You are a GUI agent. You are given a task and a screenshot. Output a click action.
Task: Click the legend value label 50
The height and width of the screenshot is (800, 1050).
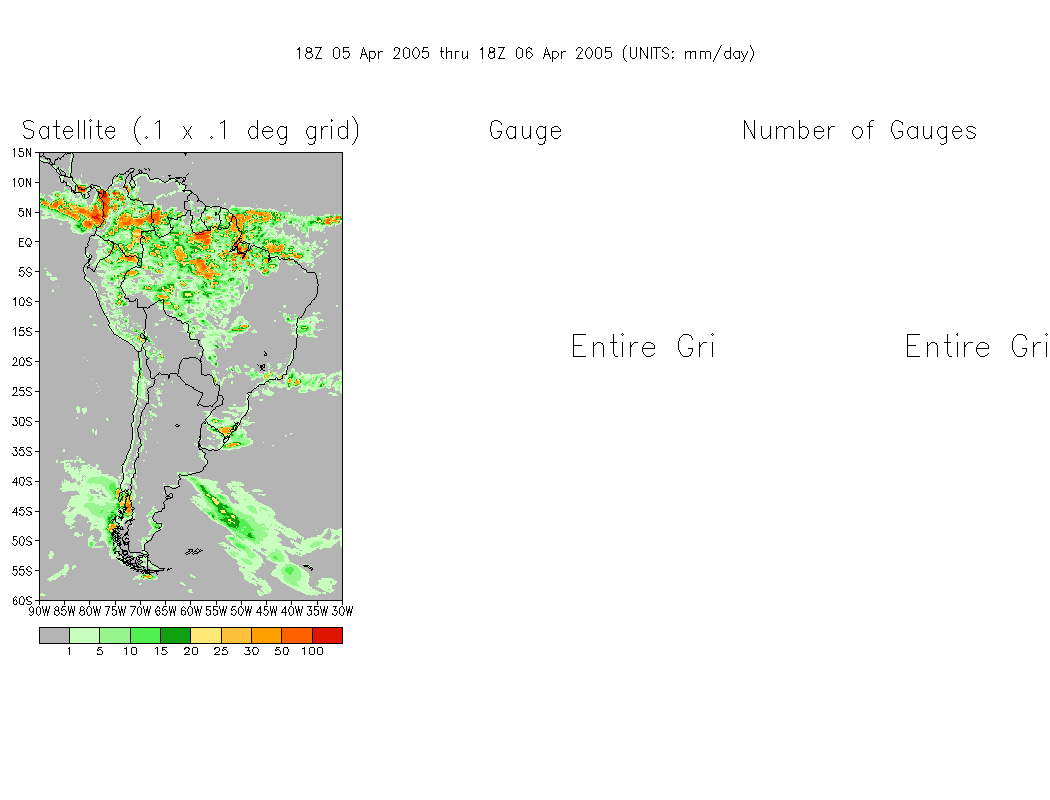282,651
